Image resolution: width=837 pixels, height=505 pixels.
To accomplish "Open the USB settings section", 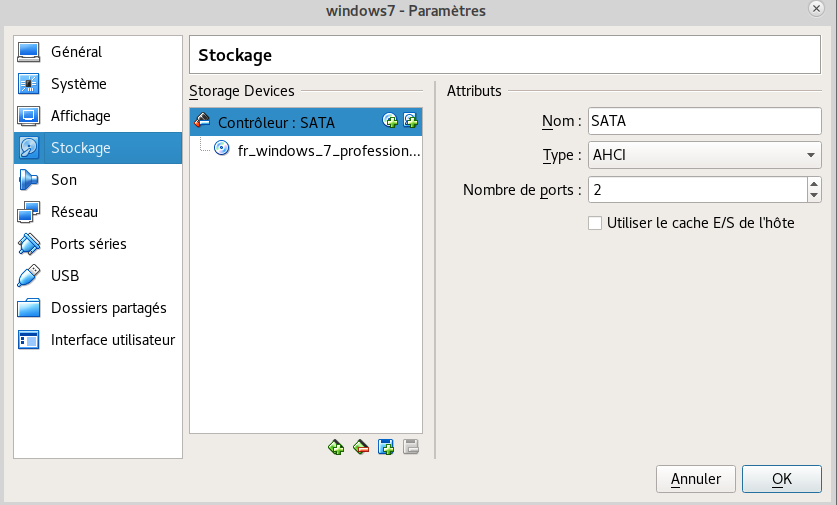I will point(65,276).
